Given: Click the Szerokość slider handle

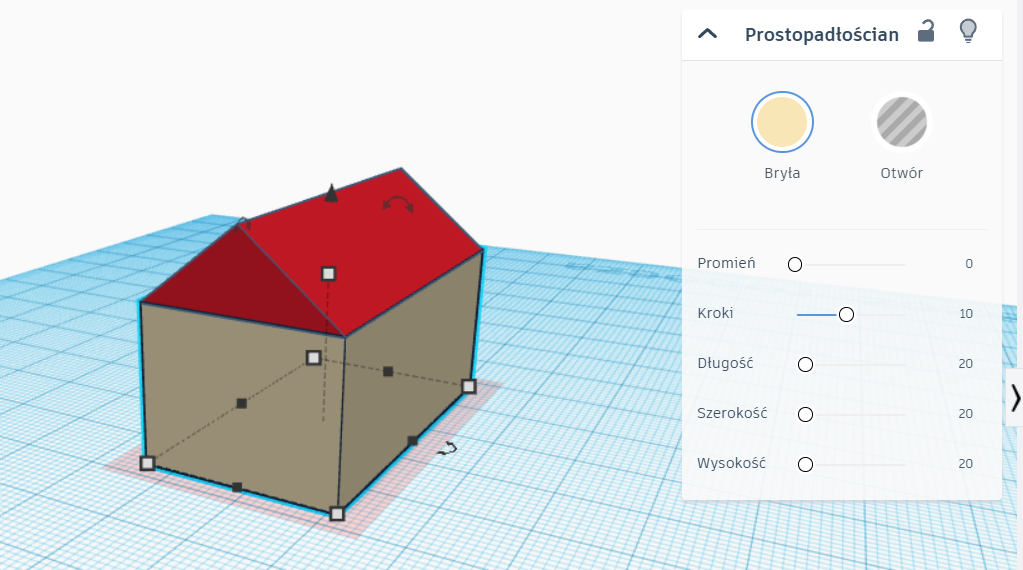Looking at the screenshot, I should tap(806, 414).
